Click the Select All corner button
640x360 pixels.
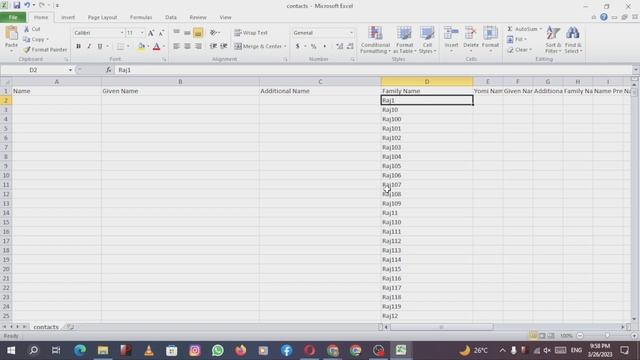(6, 82)
